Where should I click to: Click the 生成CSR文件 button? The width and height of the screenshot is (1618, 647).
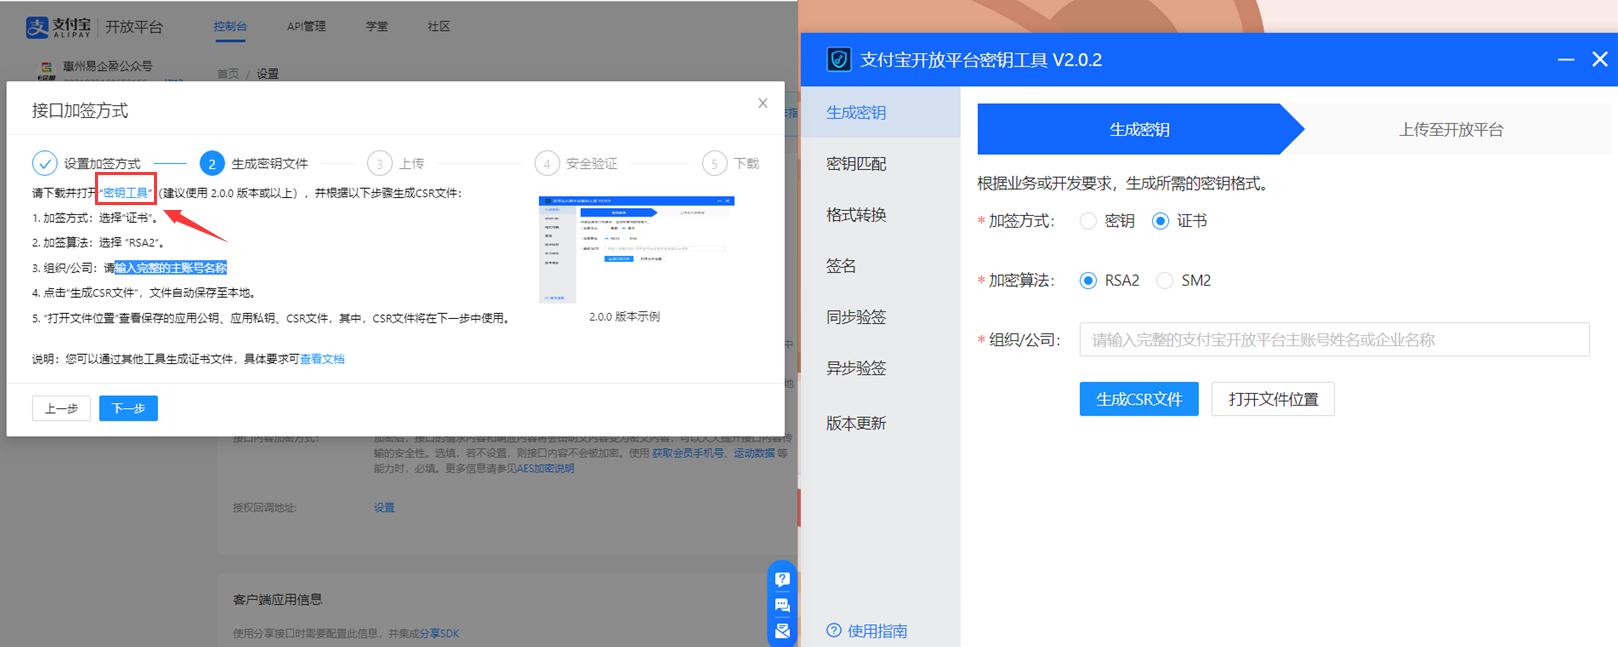pos(1138,399)
